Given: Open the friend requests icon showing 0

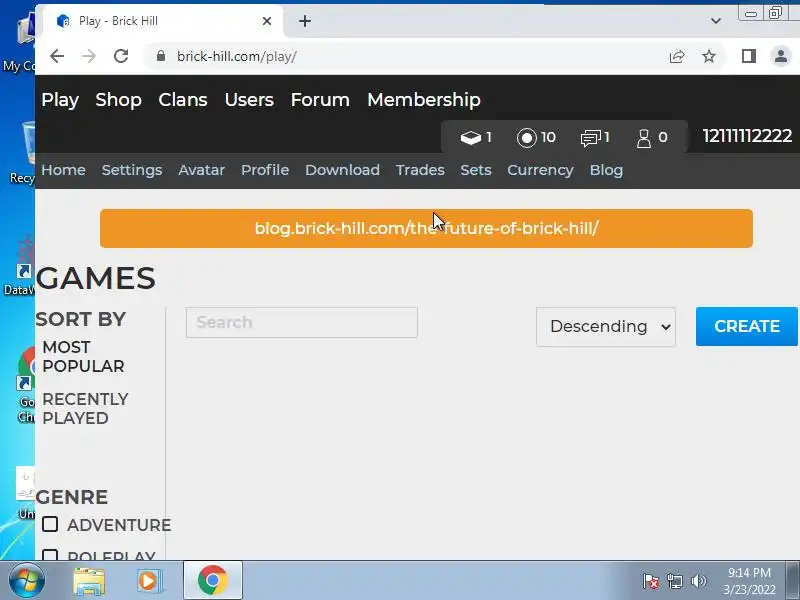Looking at the screenshot, I should (644, 138).
